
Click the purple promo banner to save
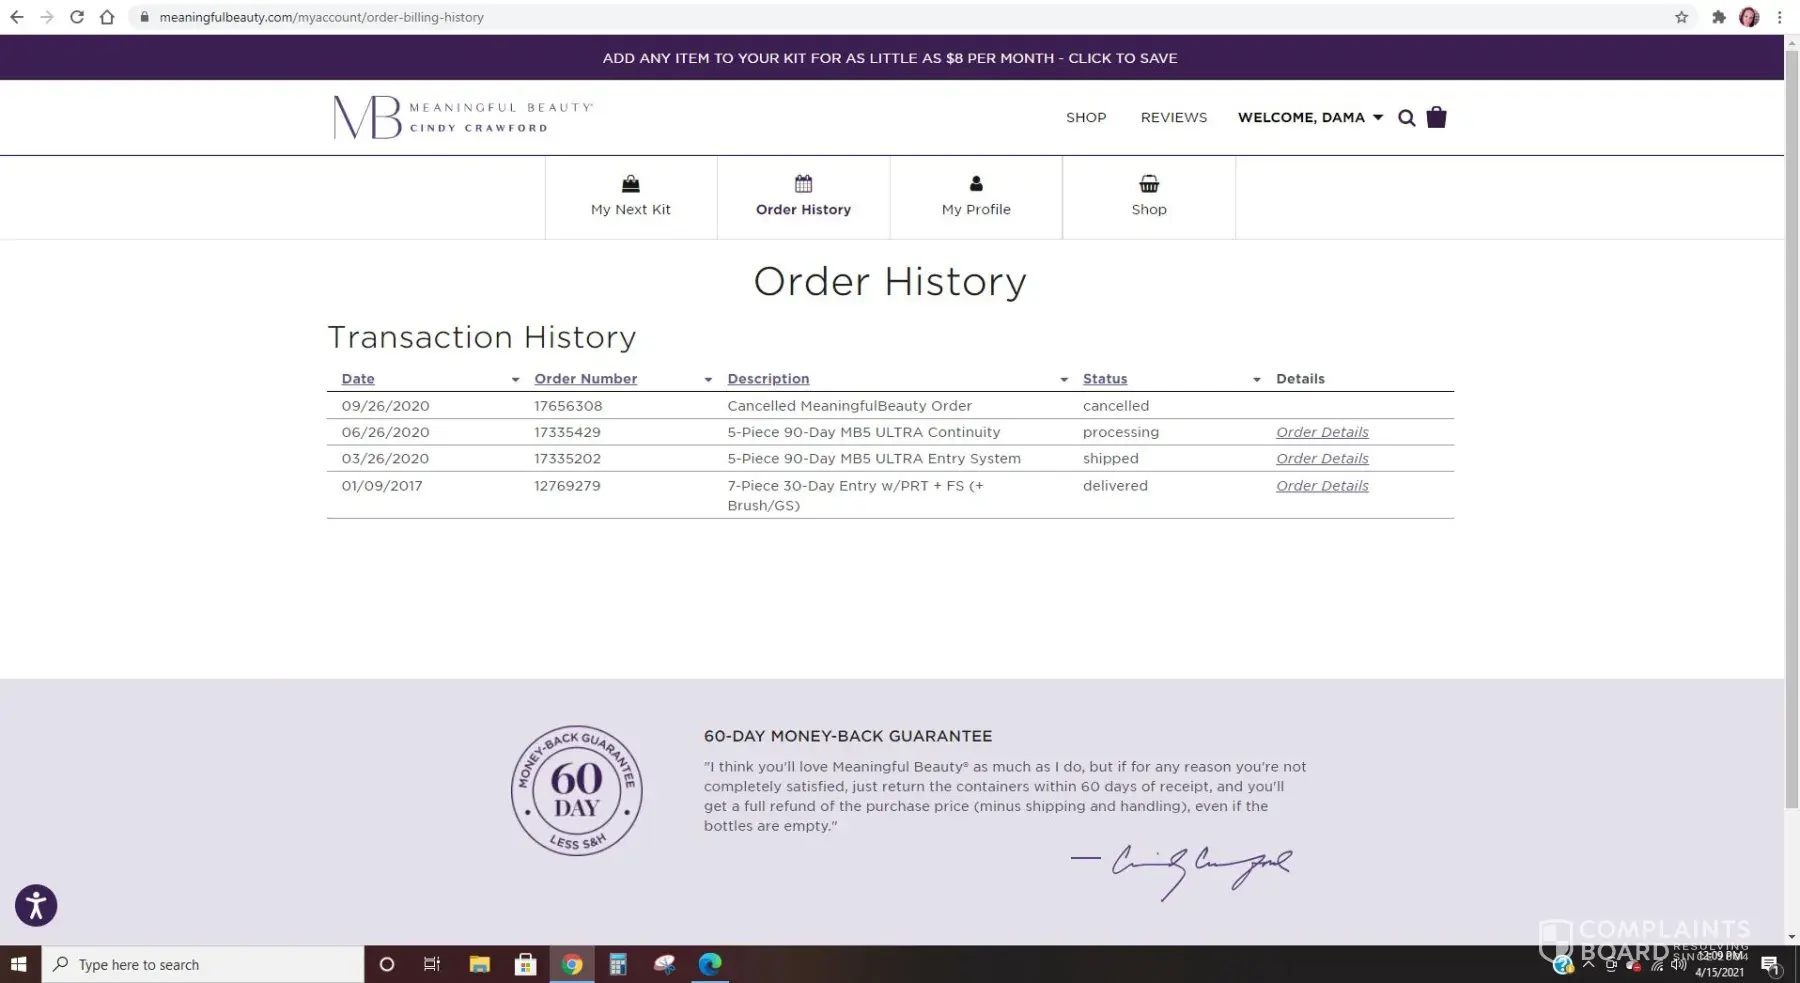click(890, 58)
